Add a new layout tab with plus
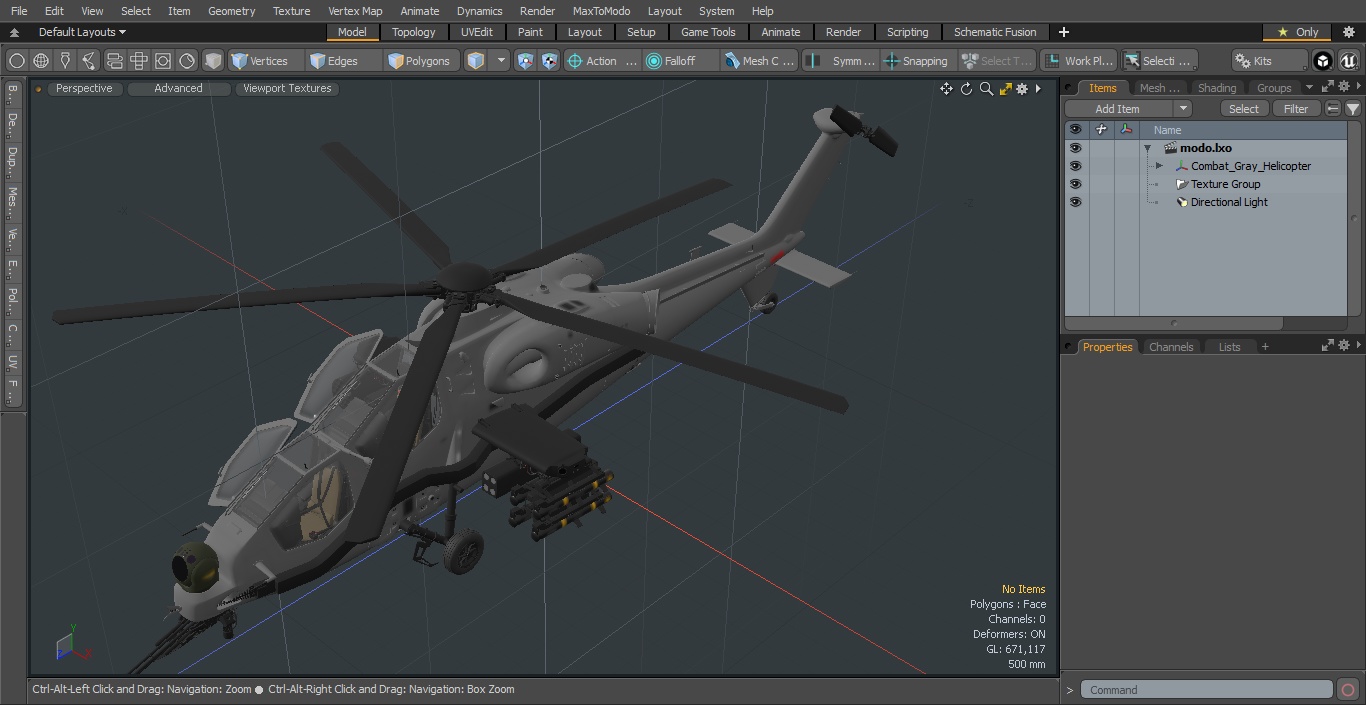 point(1063,32)
